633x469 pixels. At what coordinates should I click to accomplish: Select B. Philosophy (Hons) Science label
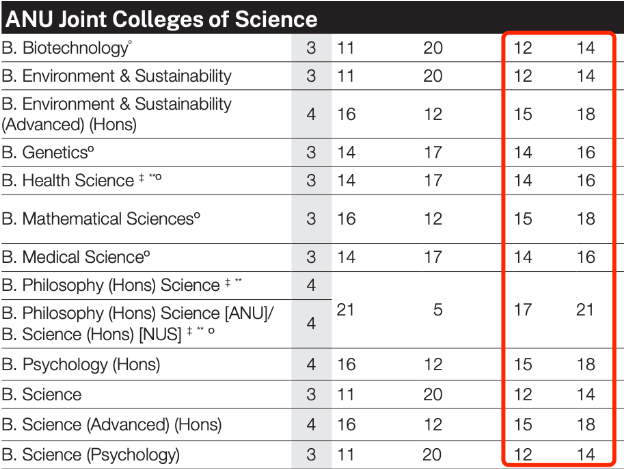(x=111, y=285)
